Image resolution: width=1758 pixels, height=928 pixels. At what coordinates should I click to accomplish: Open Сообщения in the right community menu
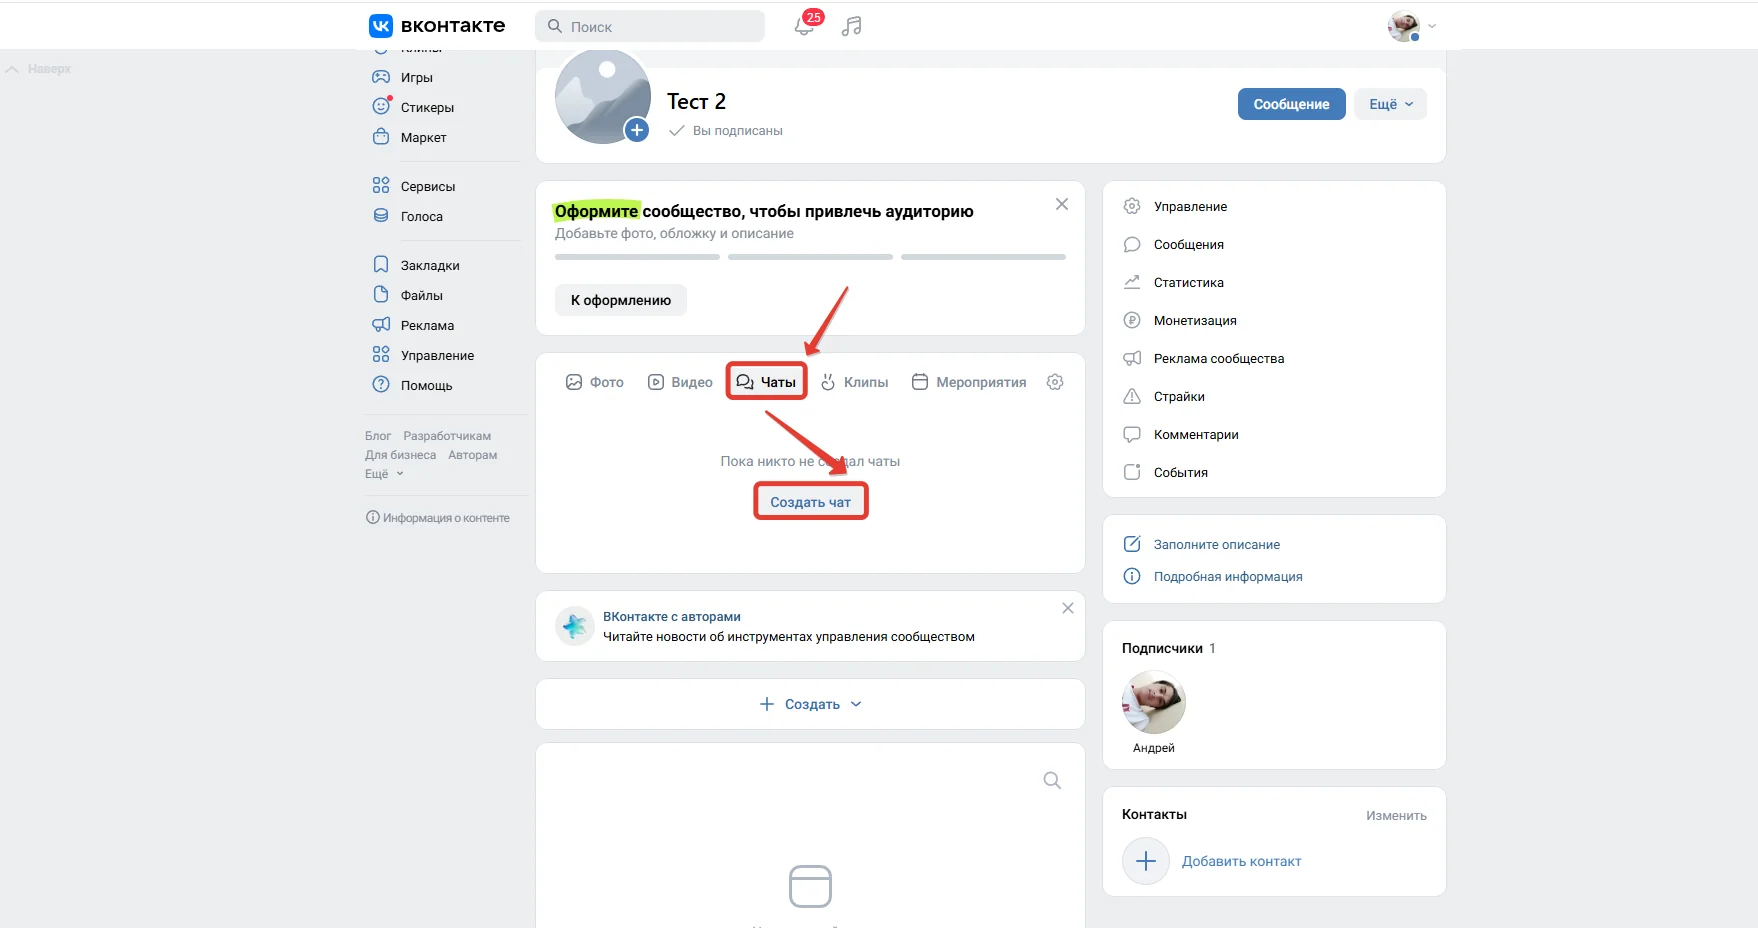tap(1188, 244)
